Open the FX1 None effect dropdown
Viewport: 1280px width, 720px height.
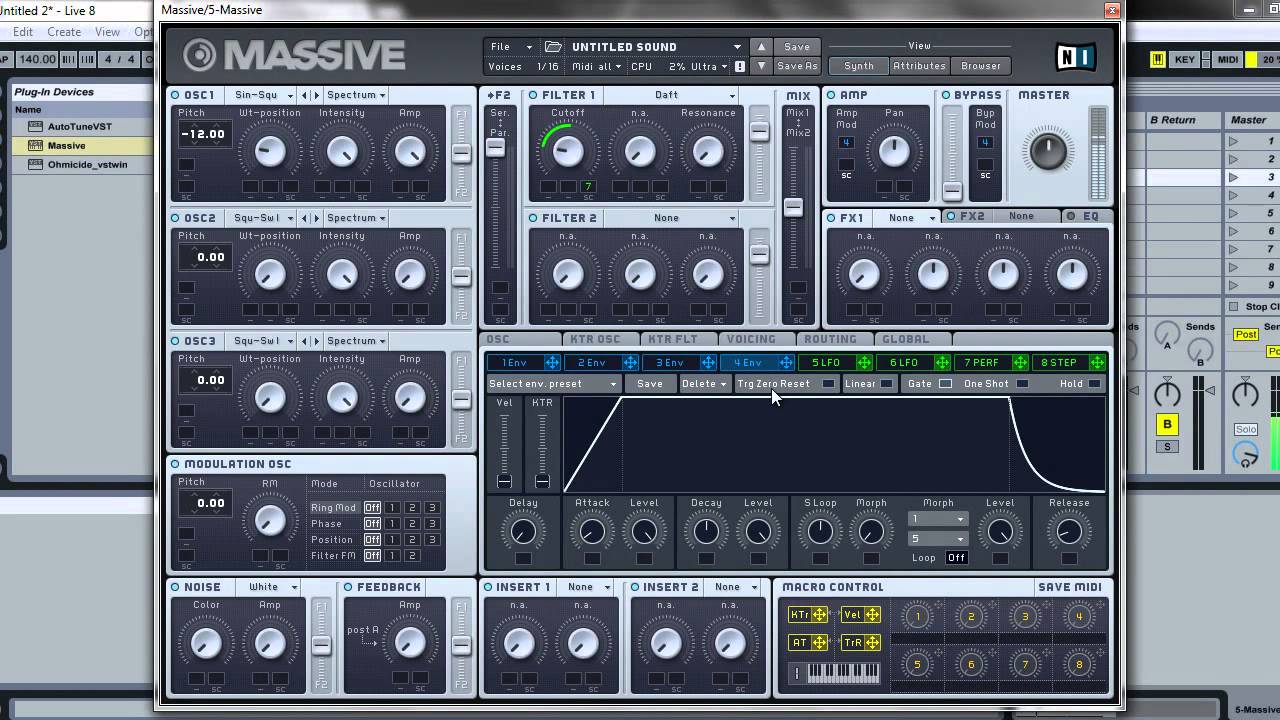(908, 218)
